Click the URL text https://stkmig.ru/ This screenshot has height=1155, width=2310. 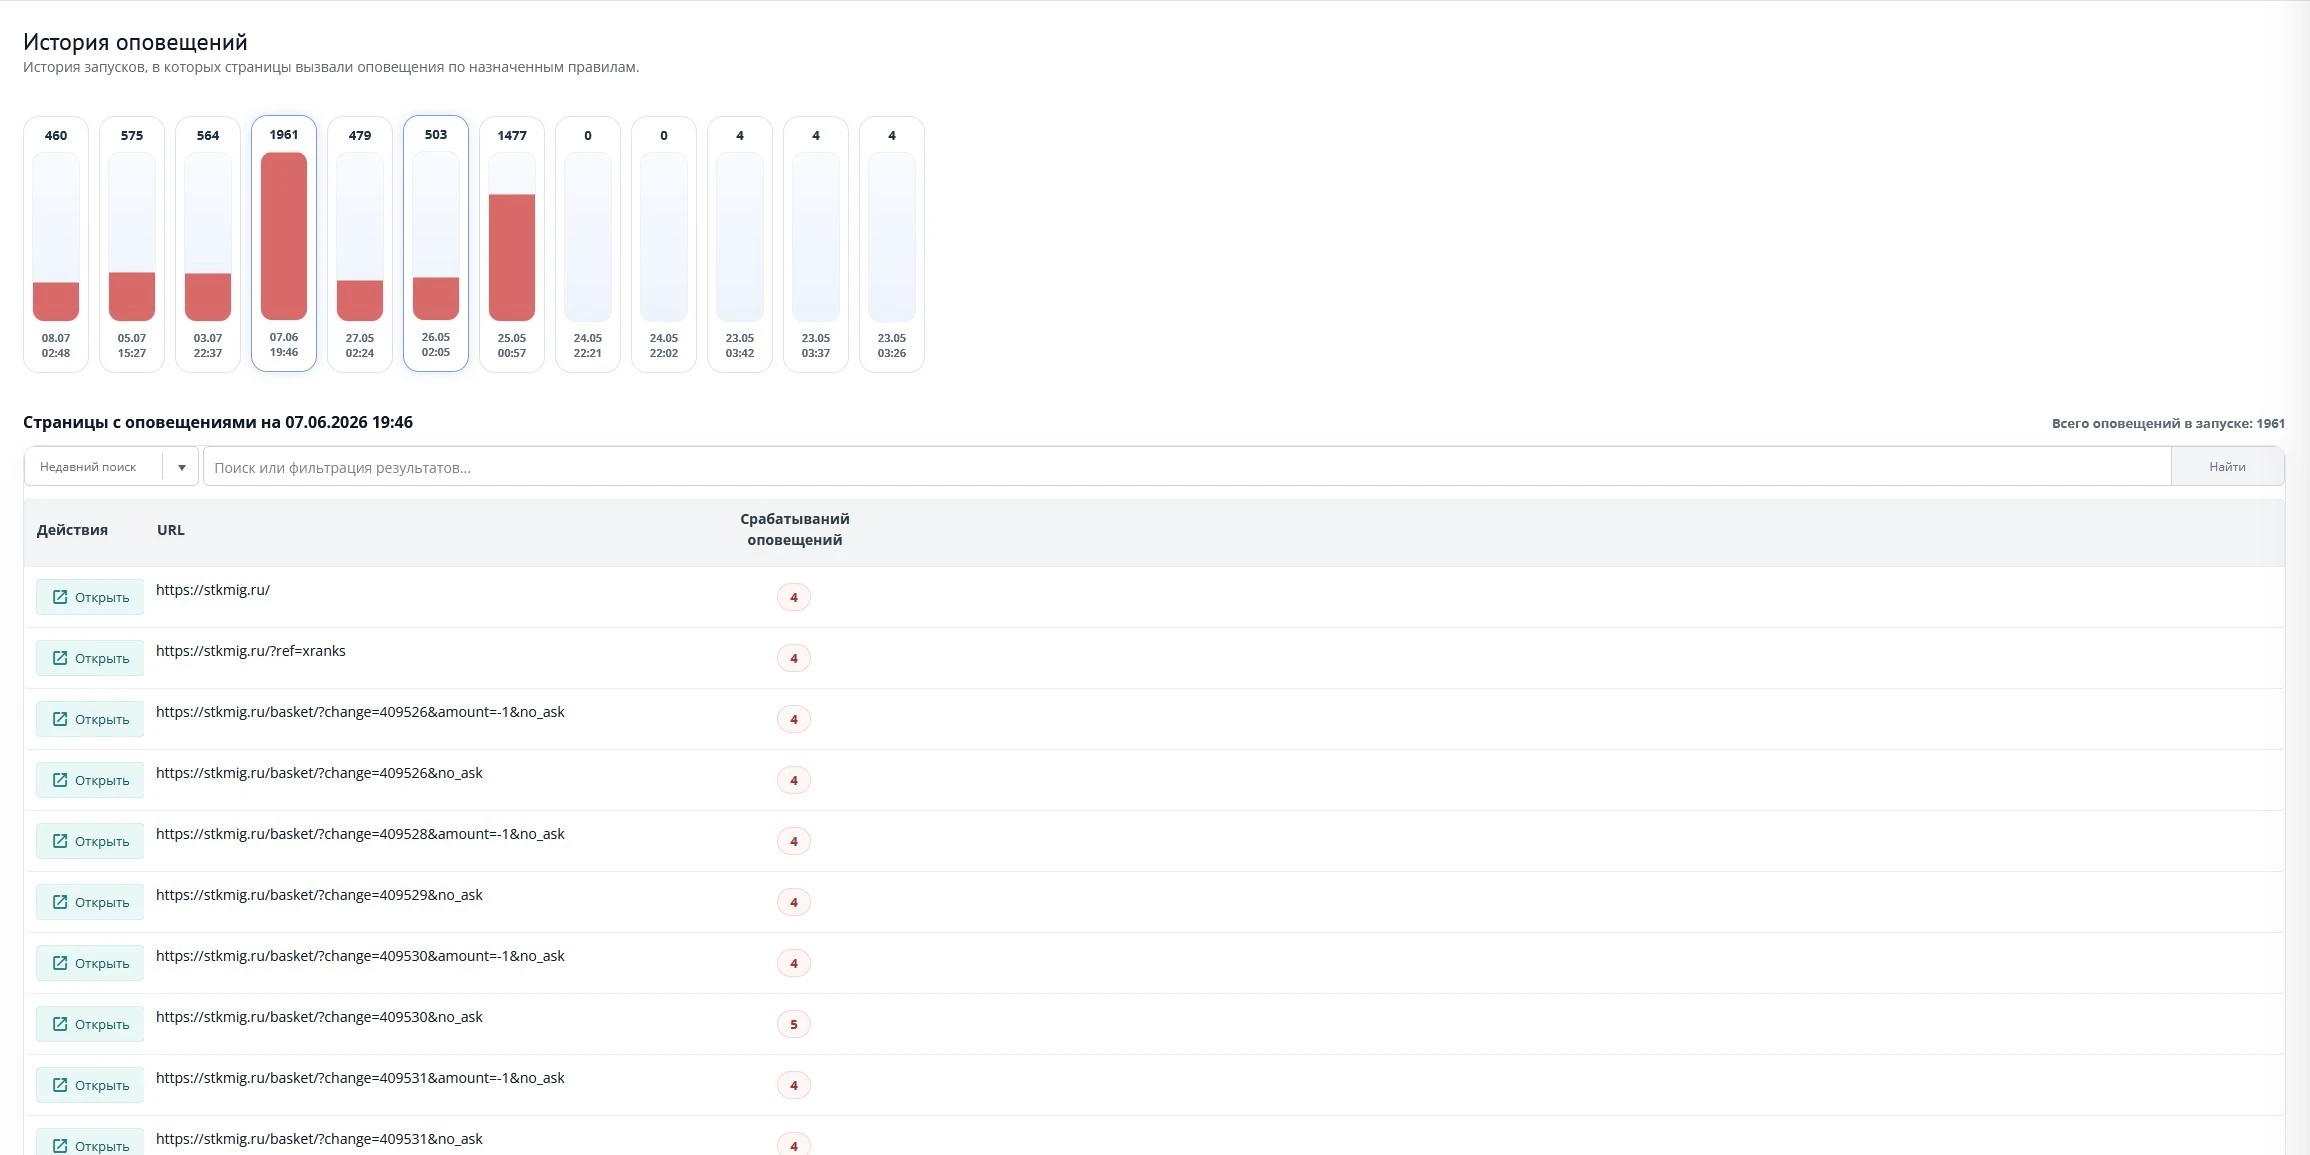[x=213, y=590]
